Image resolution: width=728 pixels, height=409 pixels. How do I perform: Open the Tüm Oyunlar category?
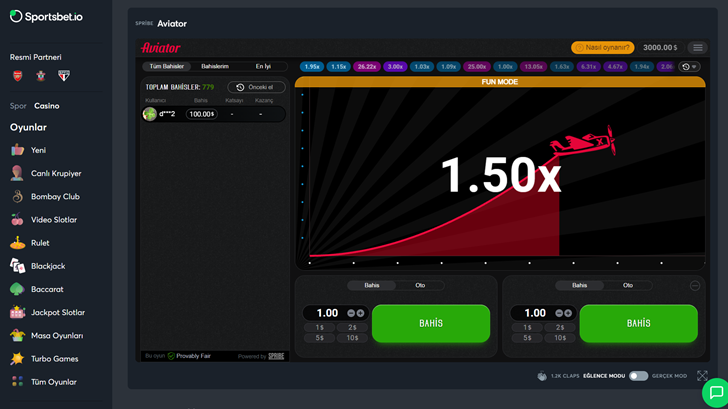43,382
